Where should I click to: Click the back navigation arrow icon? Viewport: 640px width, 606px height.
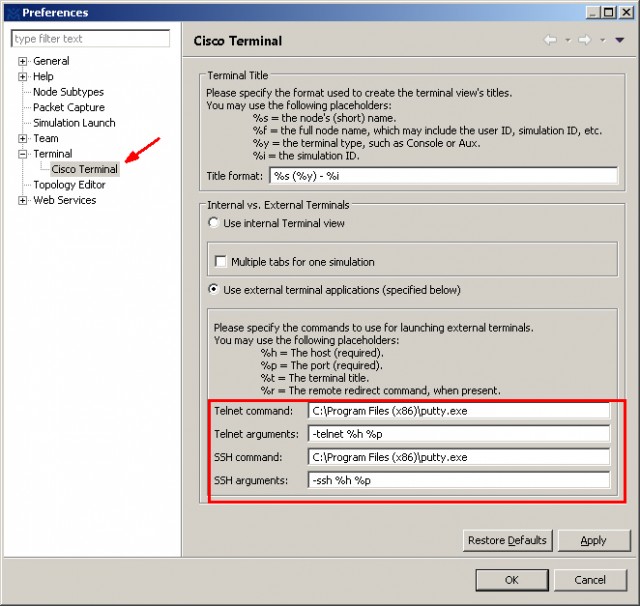point(549,40)
